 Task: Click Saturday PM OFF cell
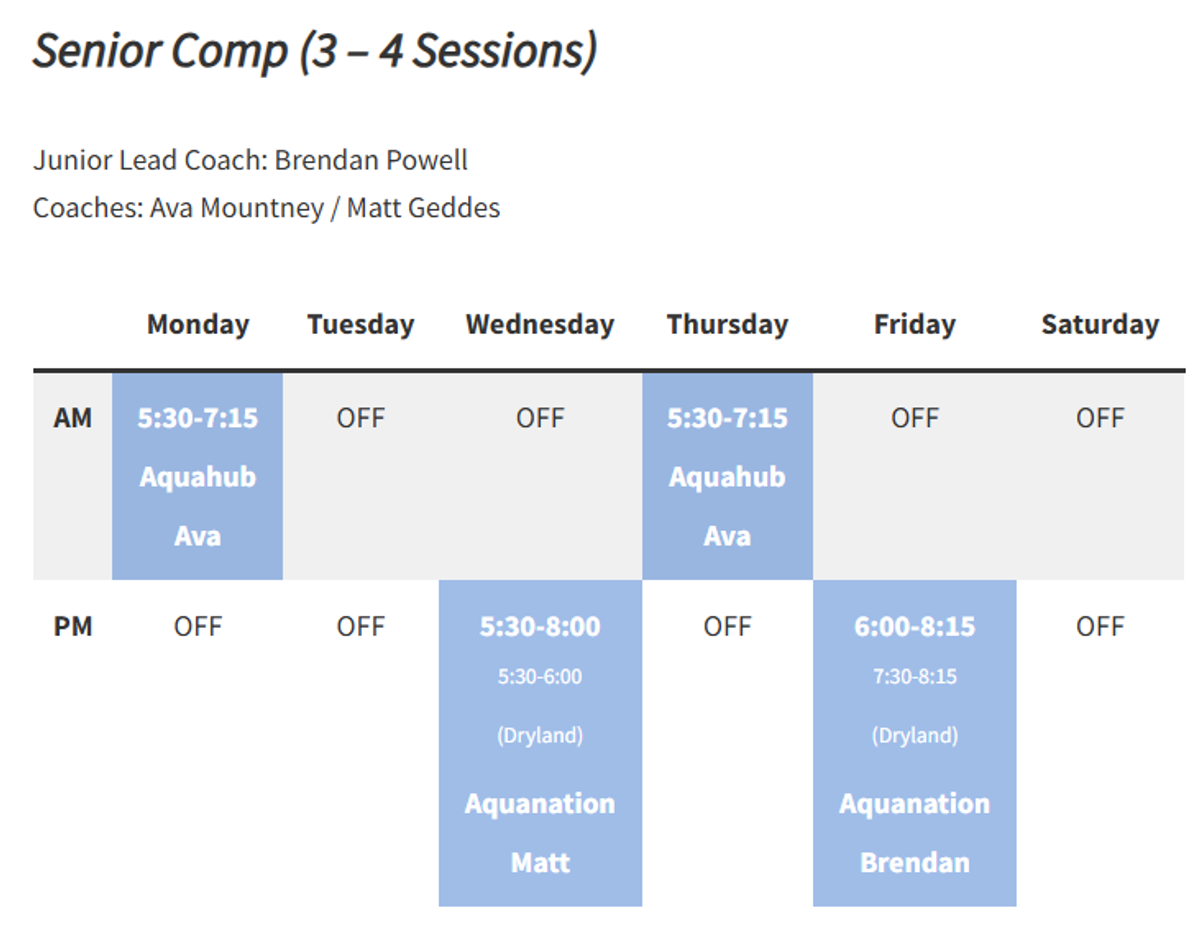(1100, 627)
